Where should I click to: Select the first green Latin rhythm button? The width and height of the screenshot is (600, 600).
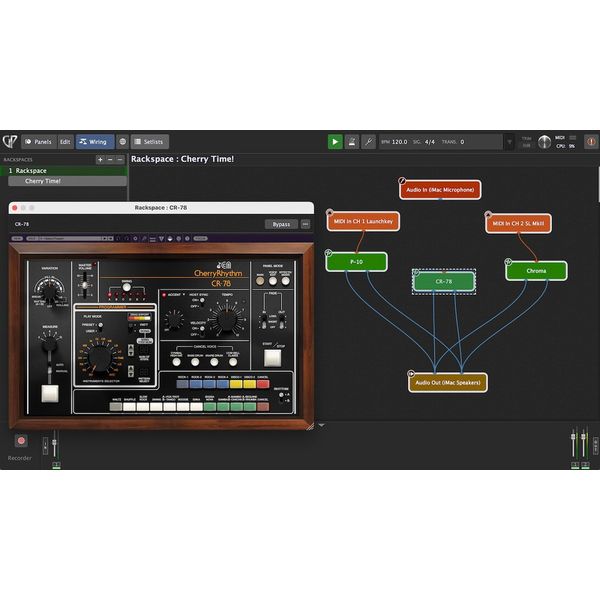[x=210, y=407]
